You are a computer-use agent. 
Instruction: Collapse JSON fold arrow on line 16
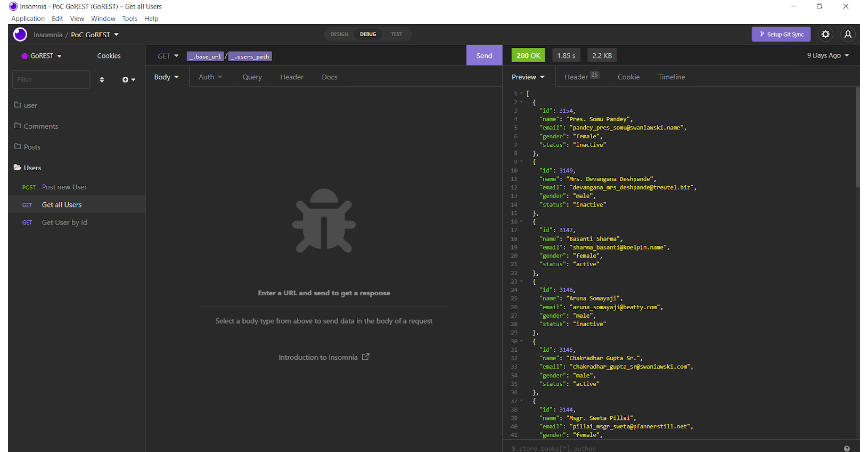pyautogui.click(x=521, y=222)
